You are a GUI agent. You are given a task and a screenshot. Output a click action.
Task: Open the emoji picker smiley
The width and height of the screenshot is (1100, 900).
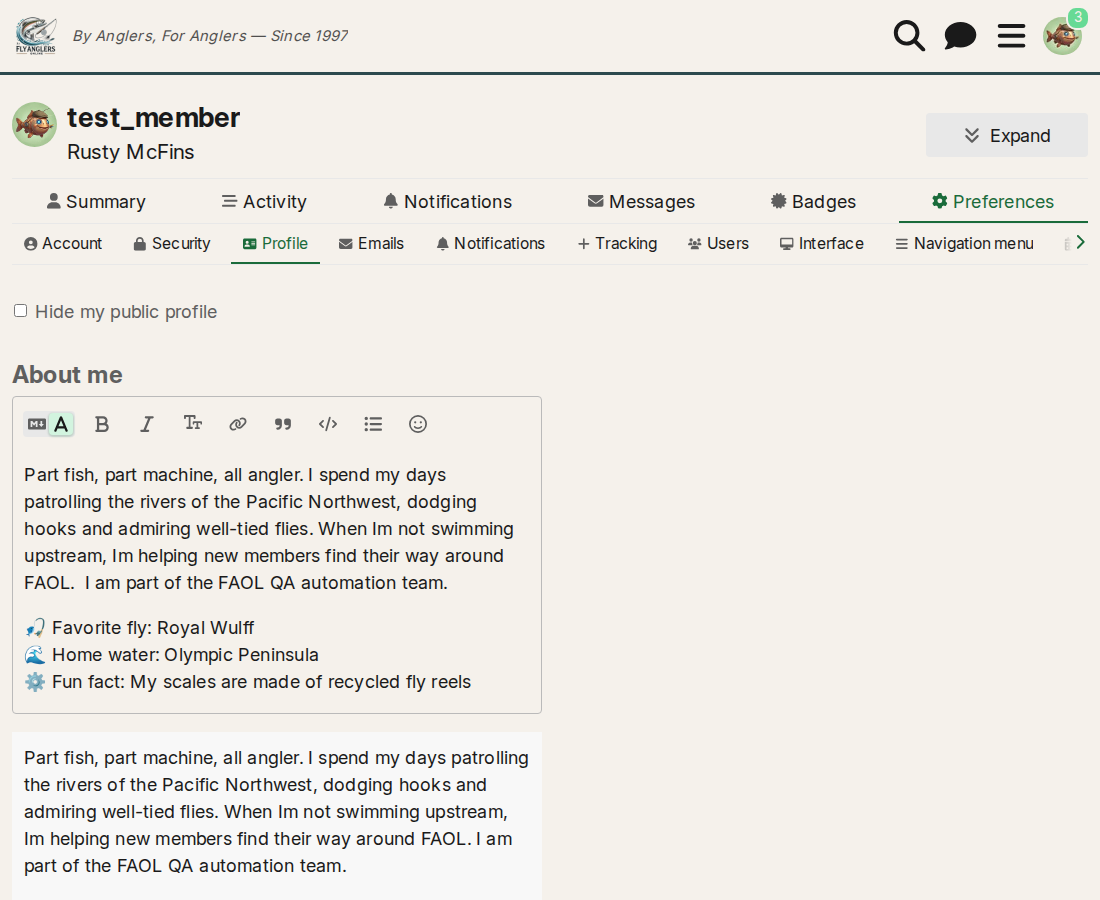[418, 424]
